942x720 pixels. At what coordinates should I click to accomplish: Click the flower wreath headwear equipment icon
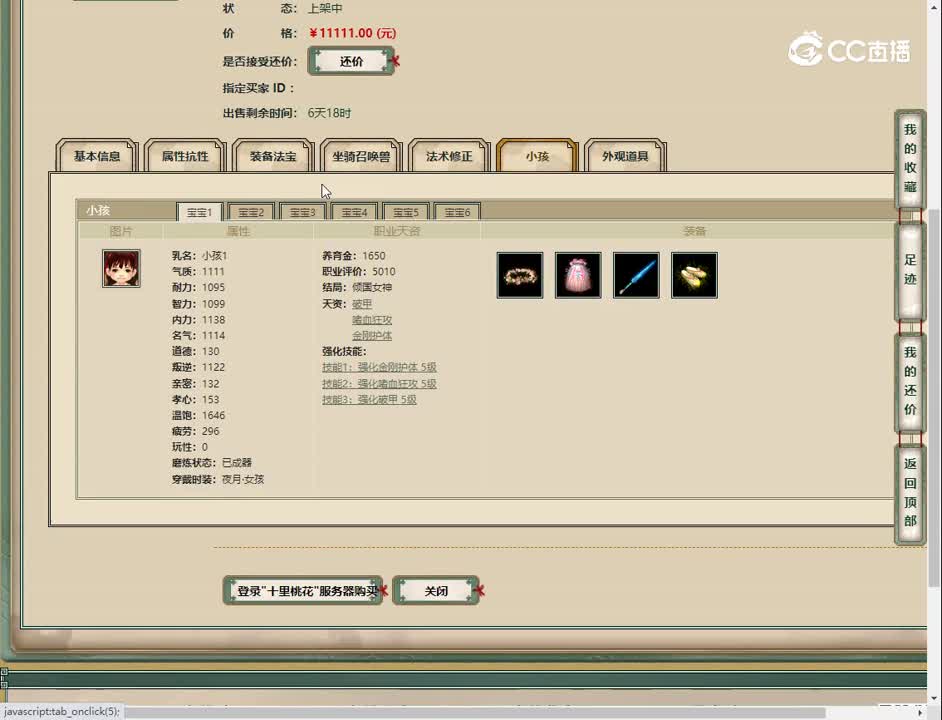click(520, 275)
